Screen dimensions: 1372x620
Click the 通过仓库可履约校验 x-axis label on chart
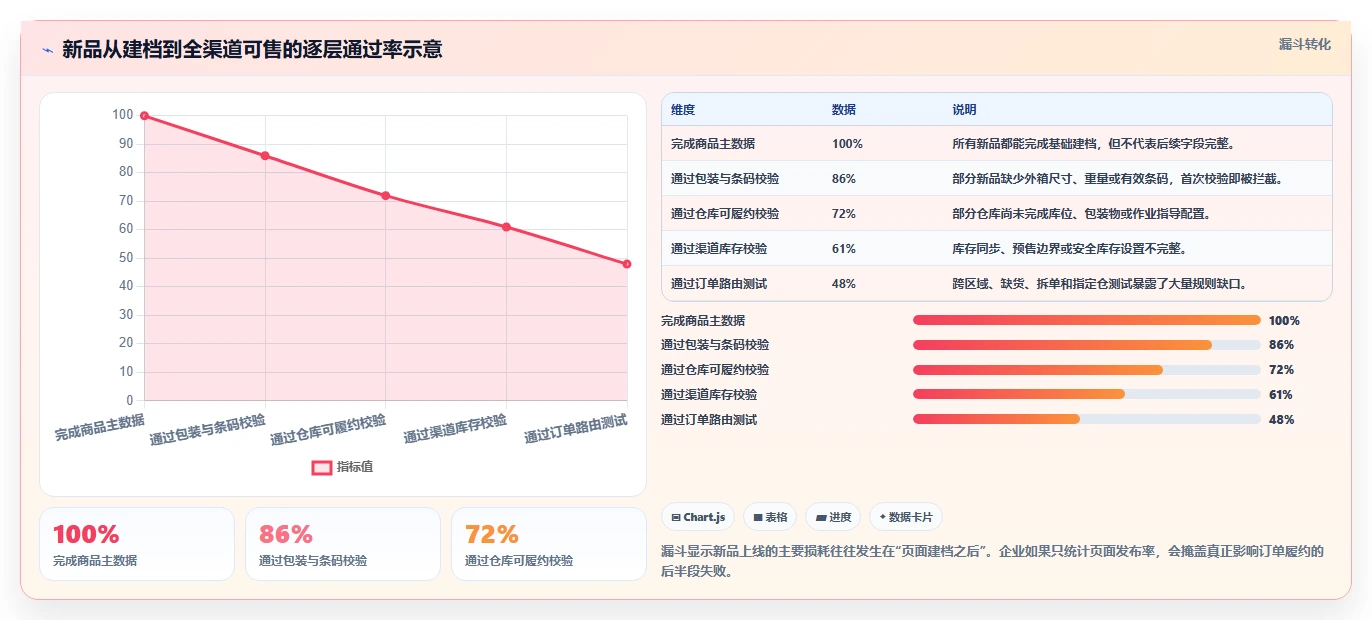tap(328, 429)
